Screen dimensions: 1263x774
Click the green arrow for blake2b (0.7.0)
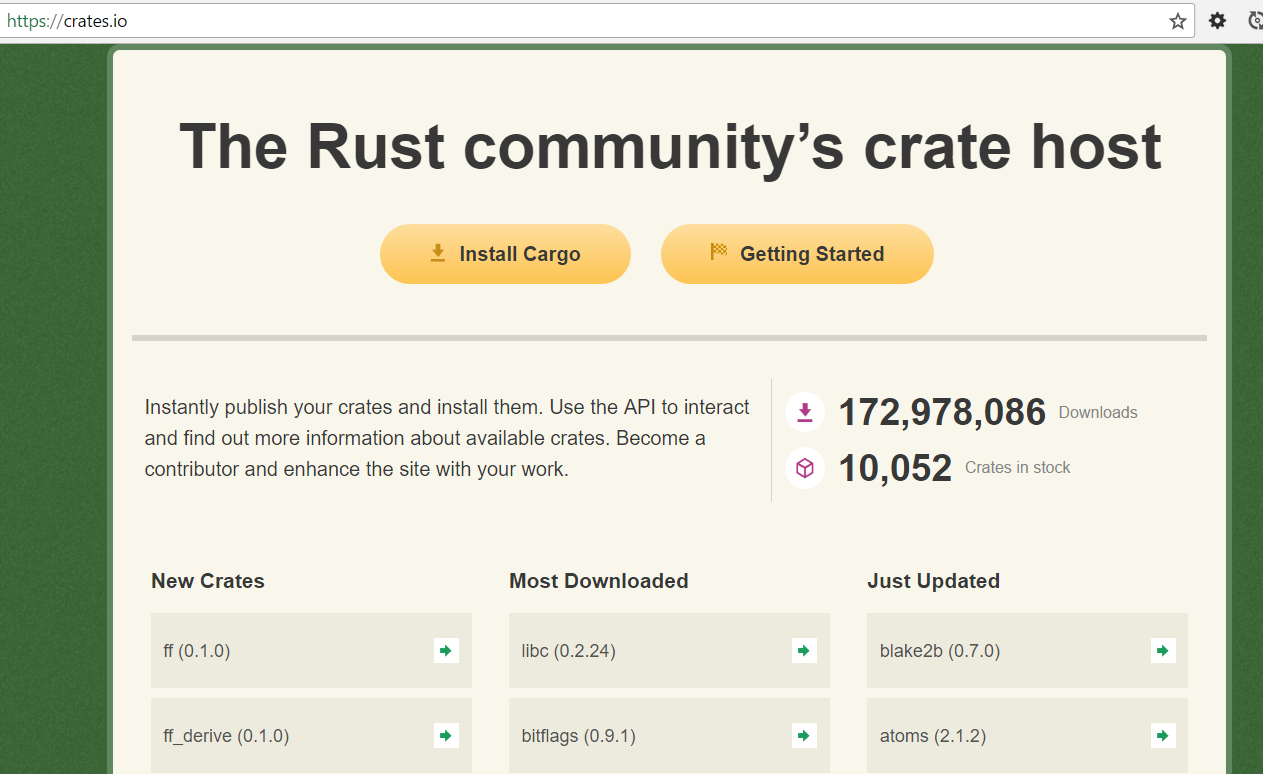point(1162,651)
